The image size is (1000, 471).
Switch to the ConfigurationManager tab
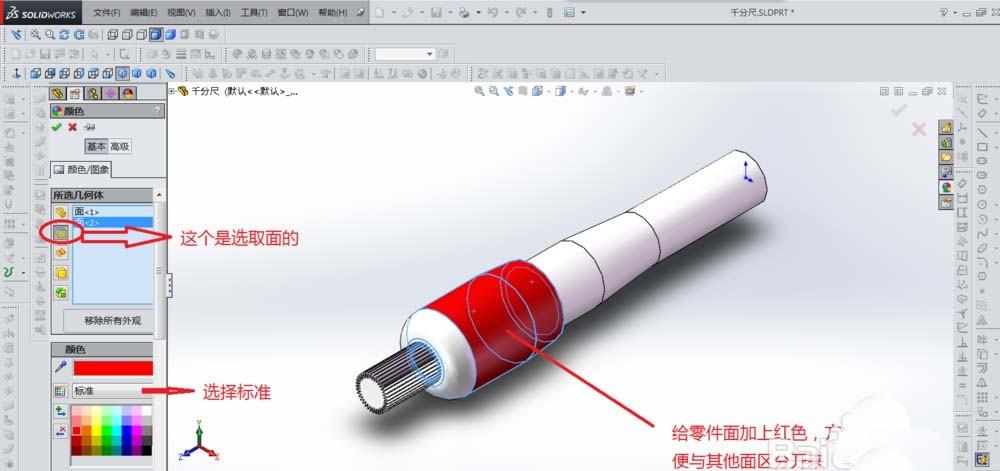point(92,93)
